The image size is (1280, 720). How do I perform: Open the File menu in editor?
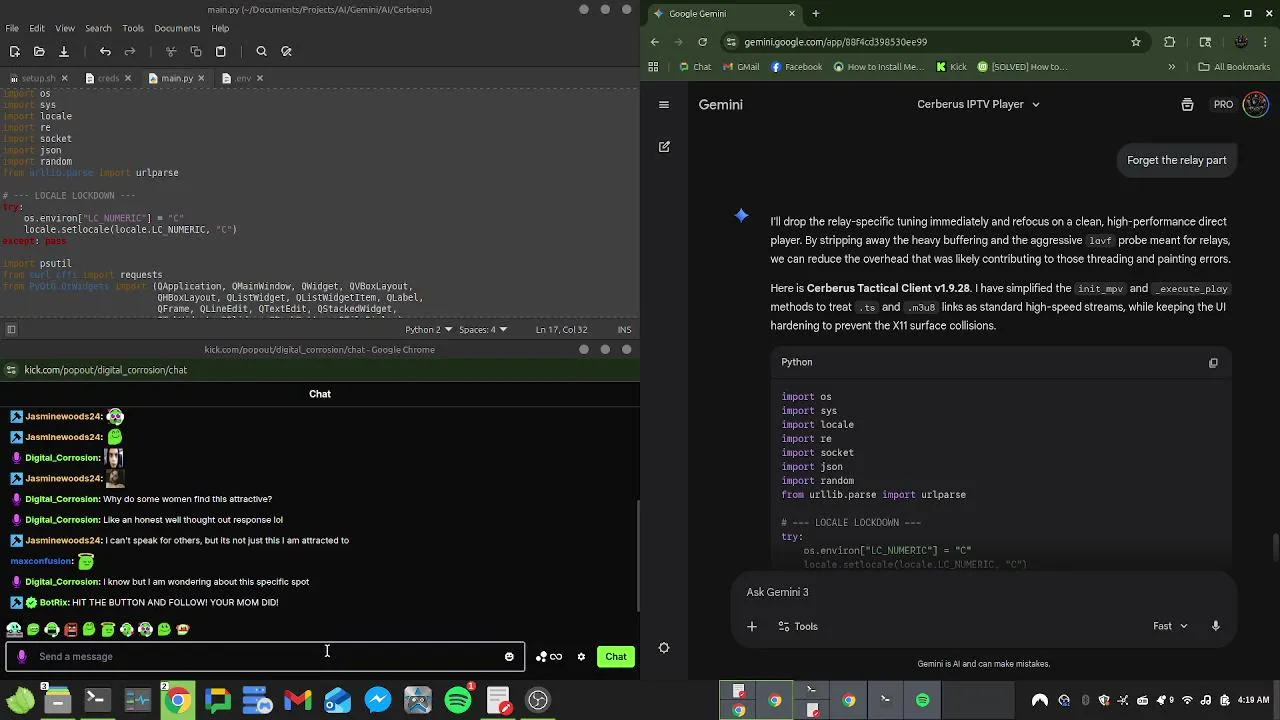click(12, 28)
